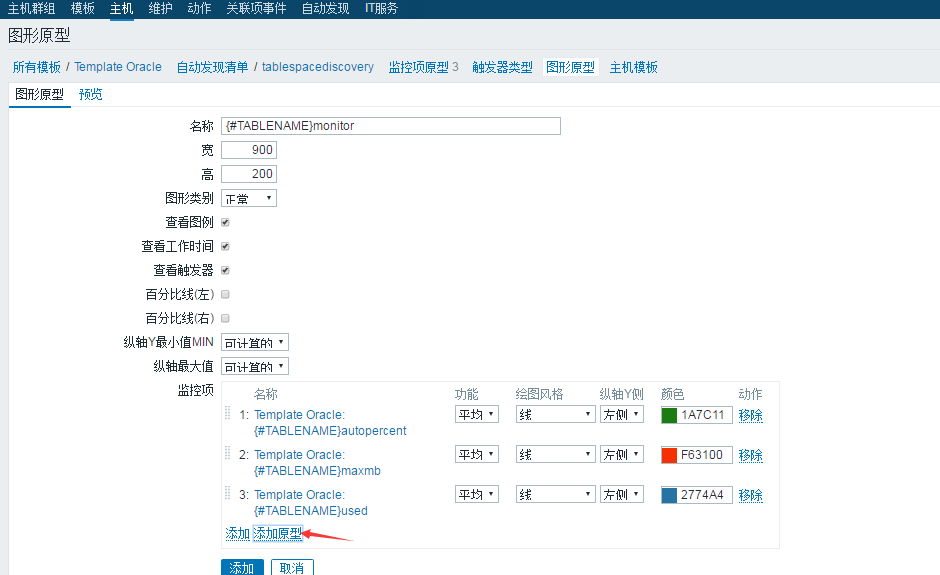940x575 pixels.
Task: Grab drag handle of autopercent item row
Action: [x=228, y=413]
